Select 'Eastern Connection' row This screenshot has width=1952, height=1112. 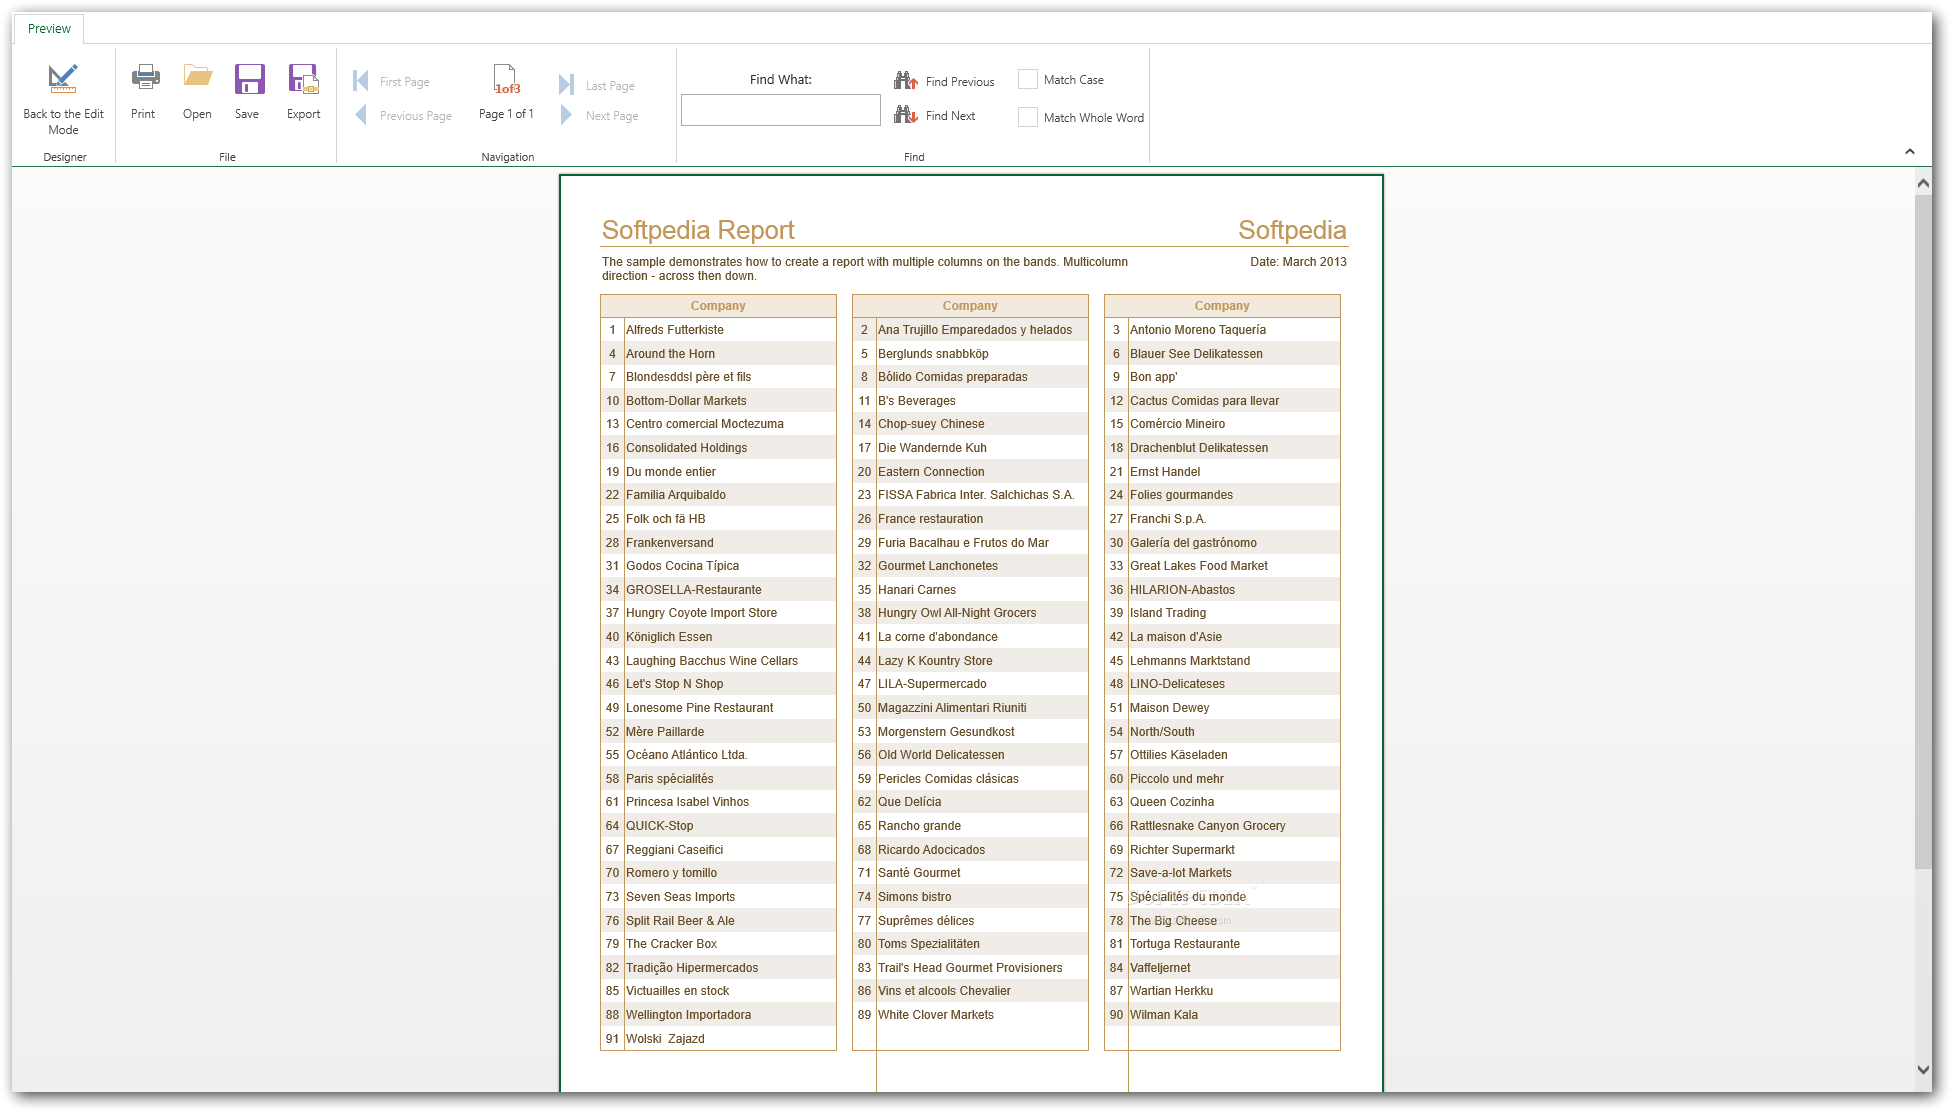pyautogui.click(x=970, y=472)
